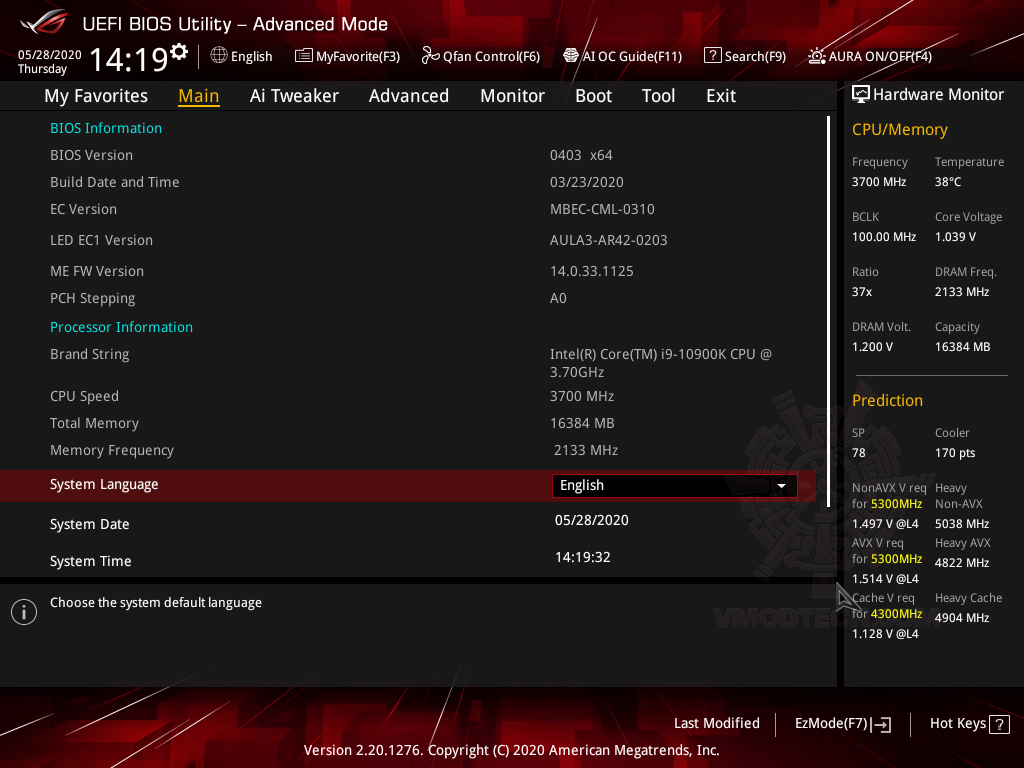Open Qfan Control from the top bar
The width and height of the screenshot is (1024, 768).
coord(480,56)
